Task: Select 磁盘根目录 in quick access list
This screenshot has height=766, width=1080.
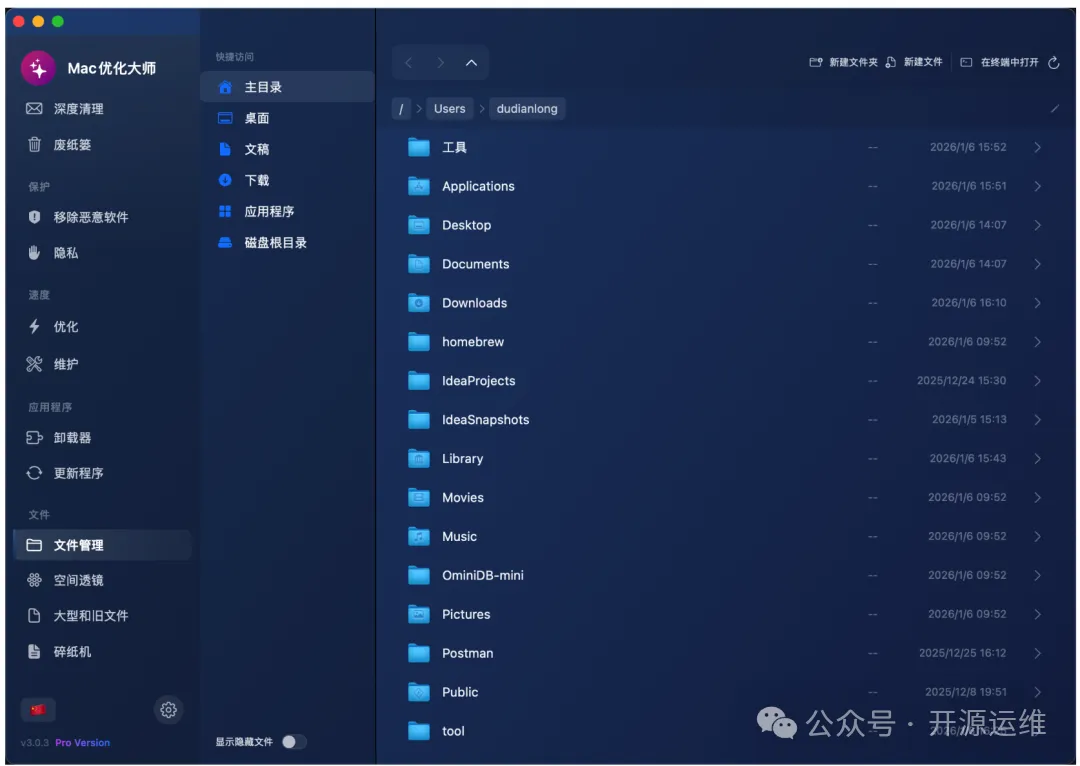Action: coord(275,243)
